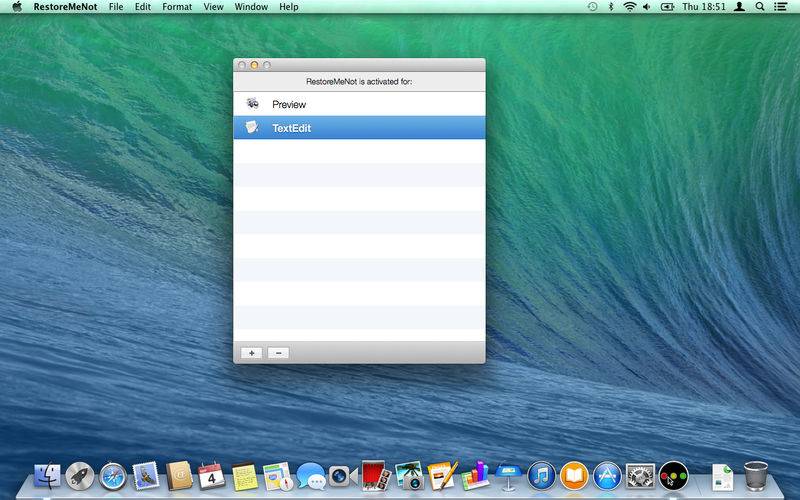This screenshot has width=800, height=500.
Task: Open Contacts book in the Dock
Action: coord(179,476)
